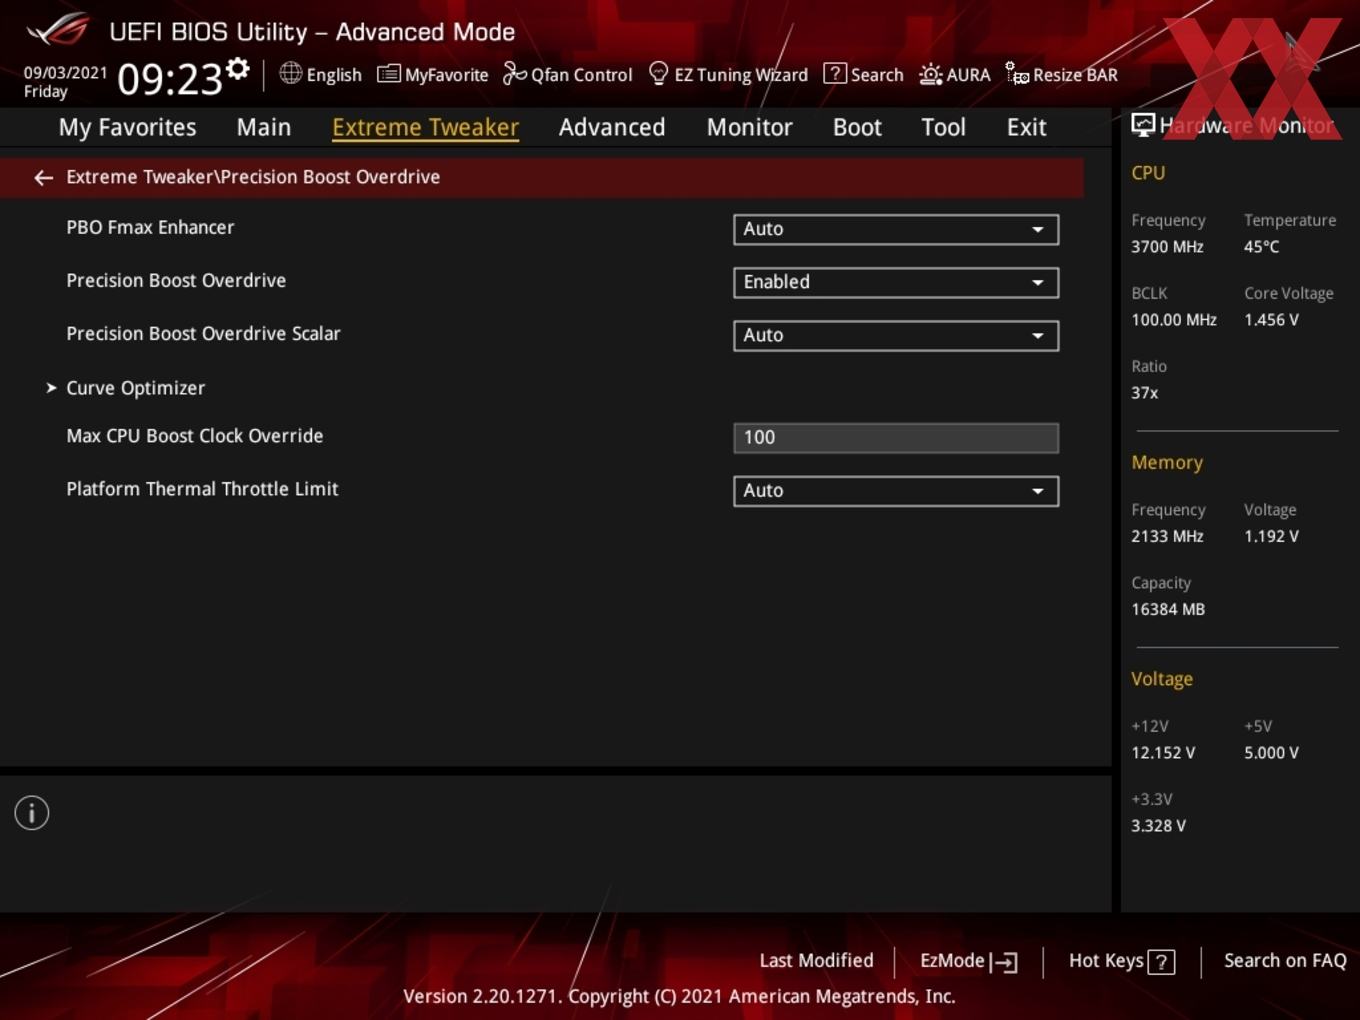Open the Search question-mark icon
Viewport: 1360px width, 1020px height.
point(834,74)
